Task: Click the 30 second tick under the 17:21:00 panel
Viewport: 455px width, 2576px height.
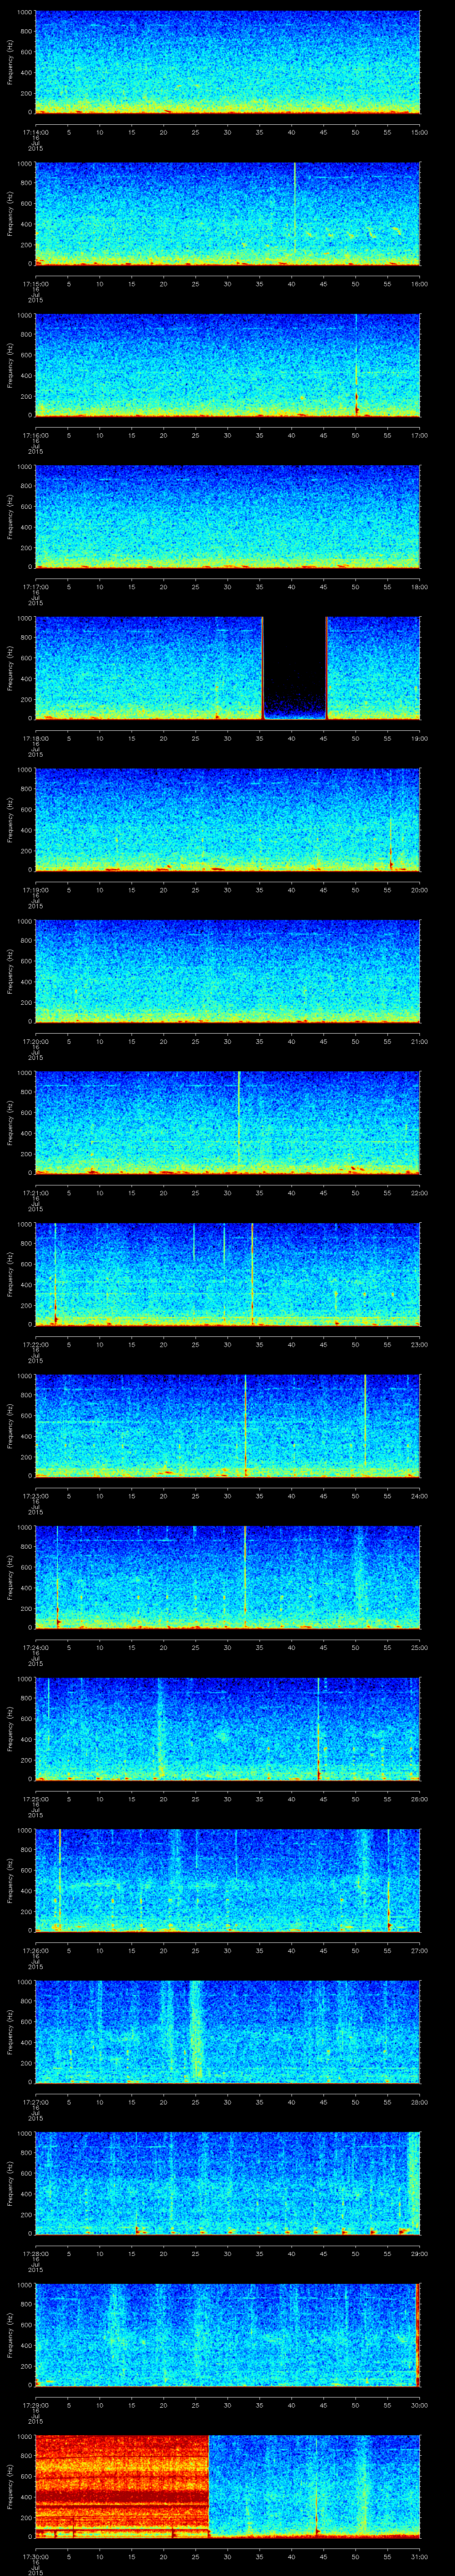Action: 227,1193
